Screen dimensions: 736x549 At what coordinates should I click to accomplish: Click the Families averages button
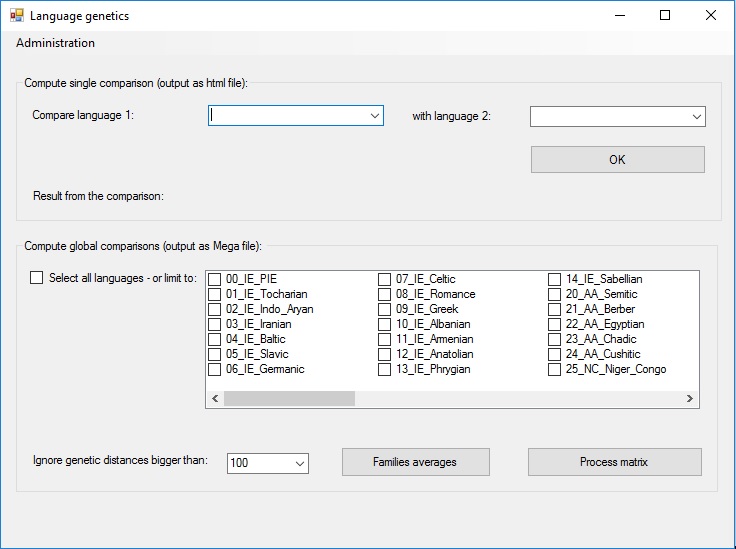(x=415, y=462)
